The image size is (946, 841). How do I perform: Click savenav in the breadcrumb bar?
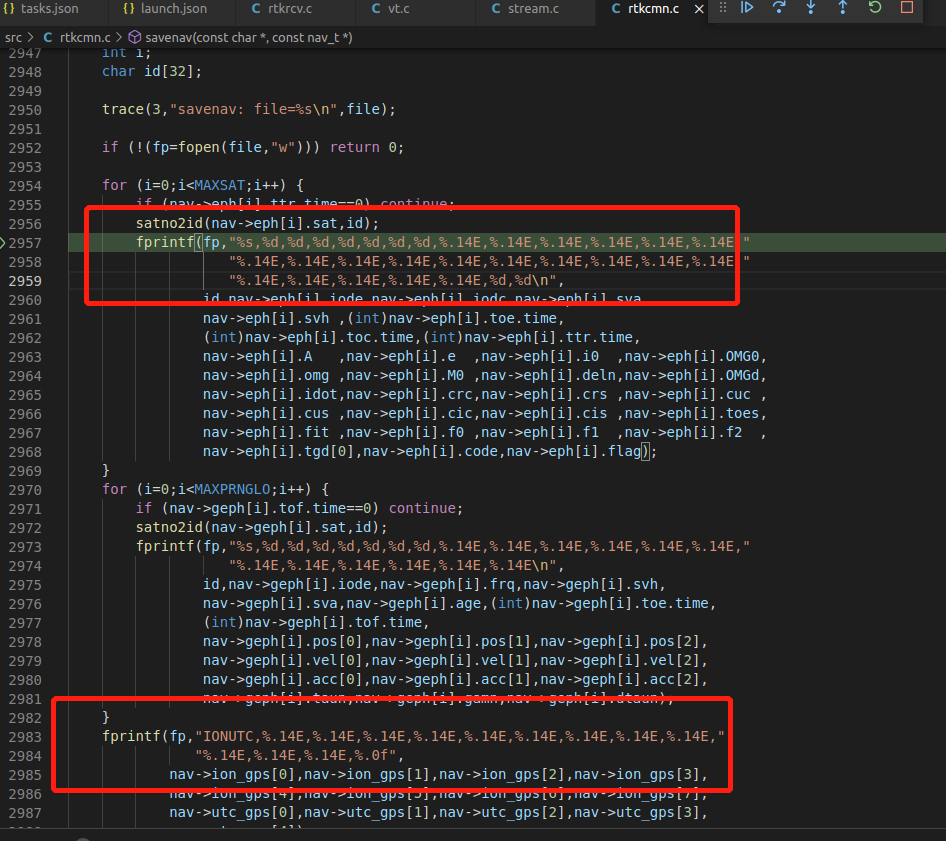[170, 38]
